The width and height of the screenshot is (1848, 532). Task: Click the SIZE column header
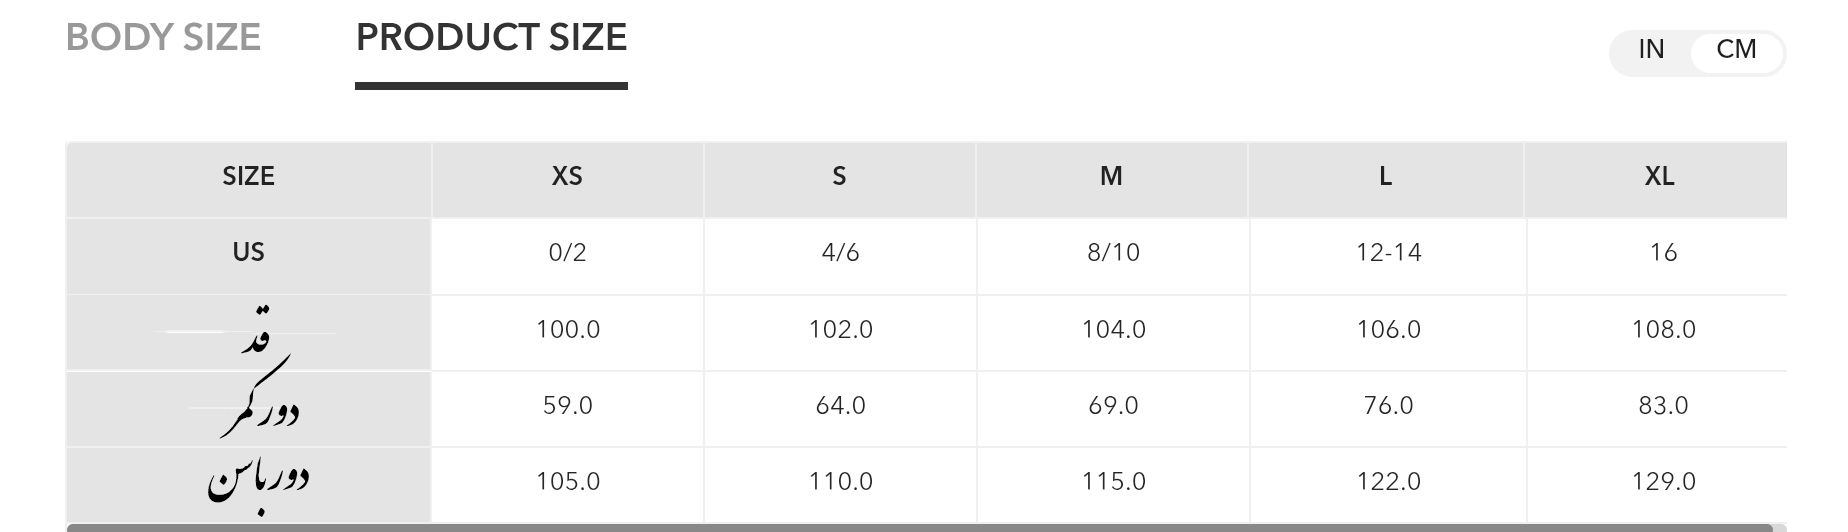[x=248, y=177]
